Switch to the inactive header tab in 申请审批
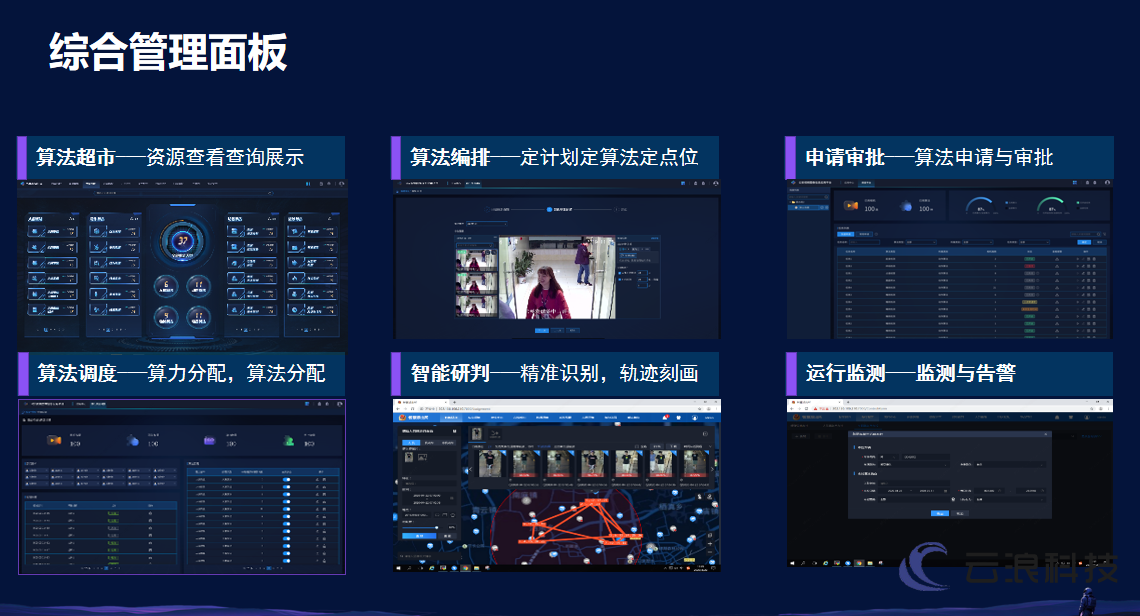 [848, 183]
